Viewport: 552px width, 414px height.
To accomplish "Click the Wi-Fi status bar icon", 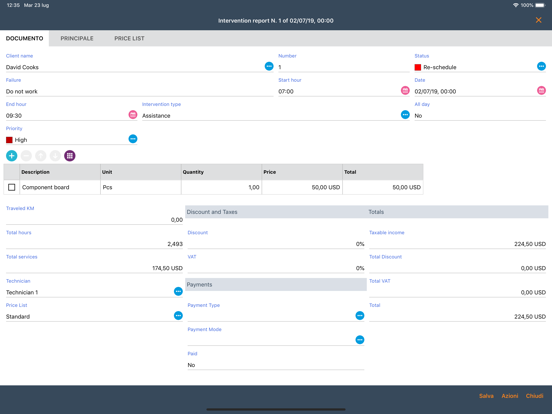I will coord(516,5).
